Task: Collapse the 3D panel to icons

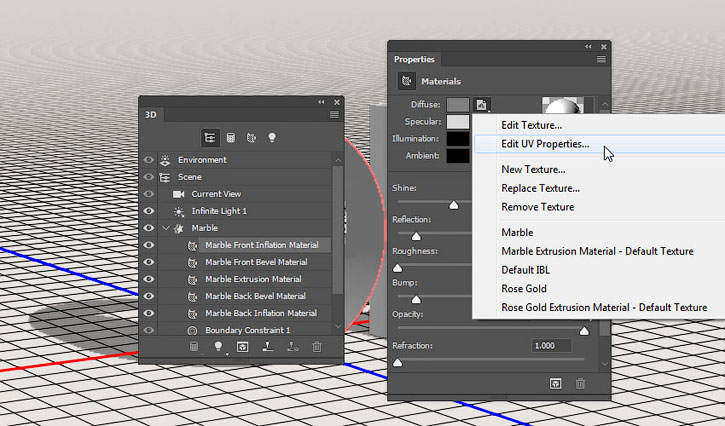Action: click(x=321, y=102)
